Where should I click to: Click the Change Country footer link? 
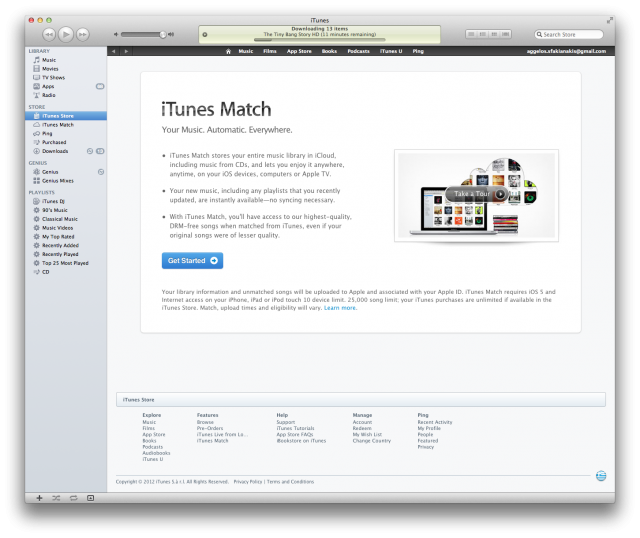pyautogui.click(x=372, y=441)
